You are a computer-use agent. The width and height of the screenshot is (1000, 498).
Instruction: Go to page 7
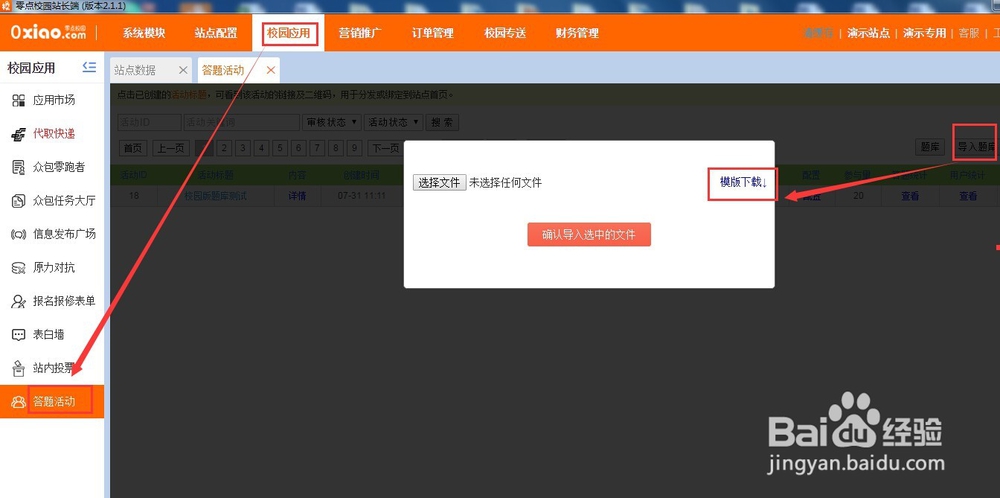(318, 149)
